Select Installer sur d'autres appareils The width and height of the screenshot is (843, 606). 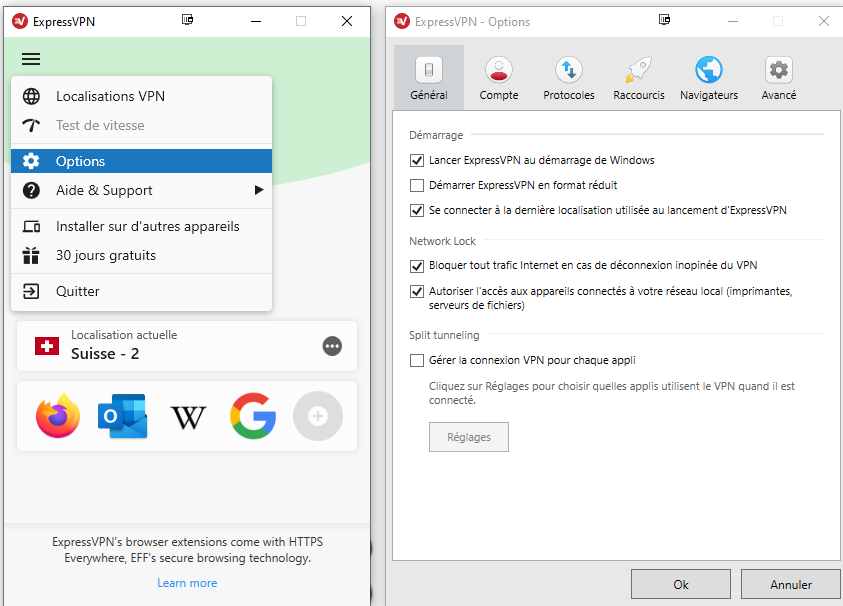point(141,226)
